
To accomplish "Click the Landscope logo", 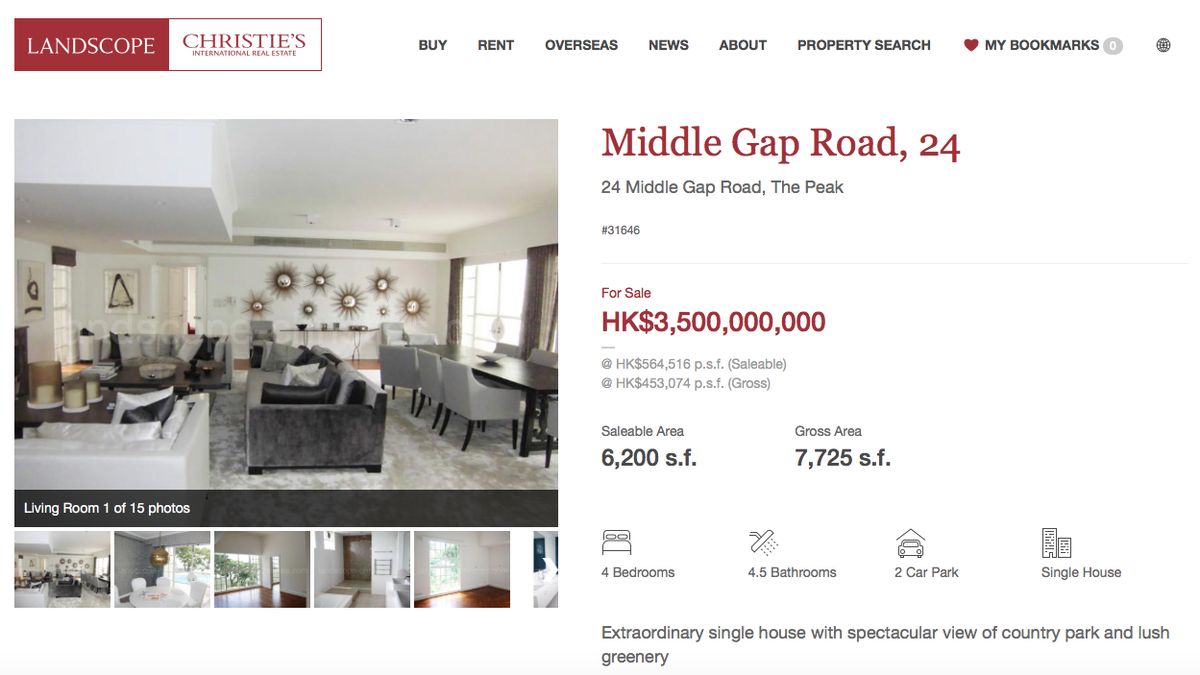I will click(x=91, y=45).
